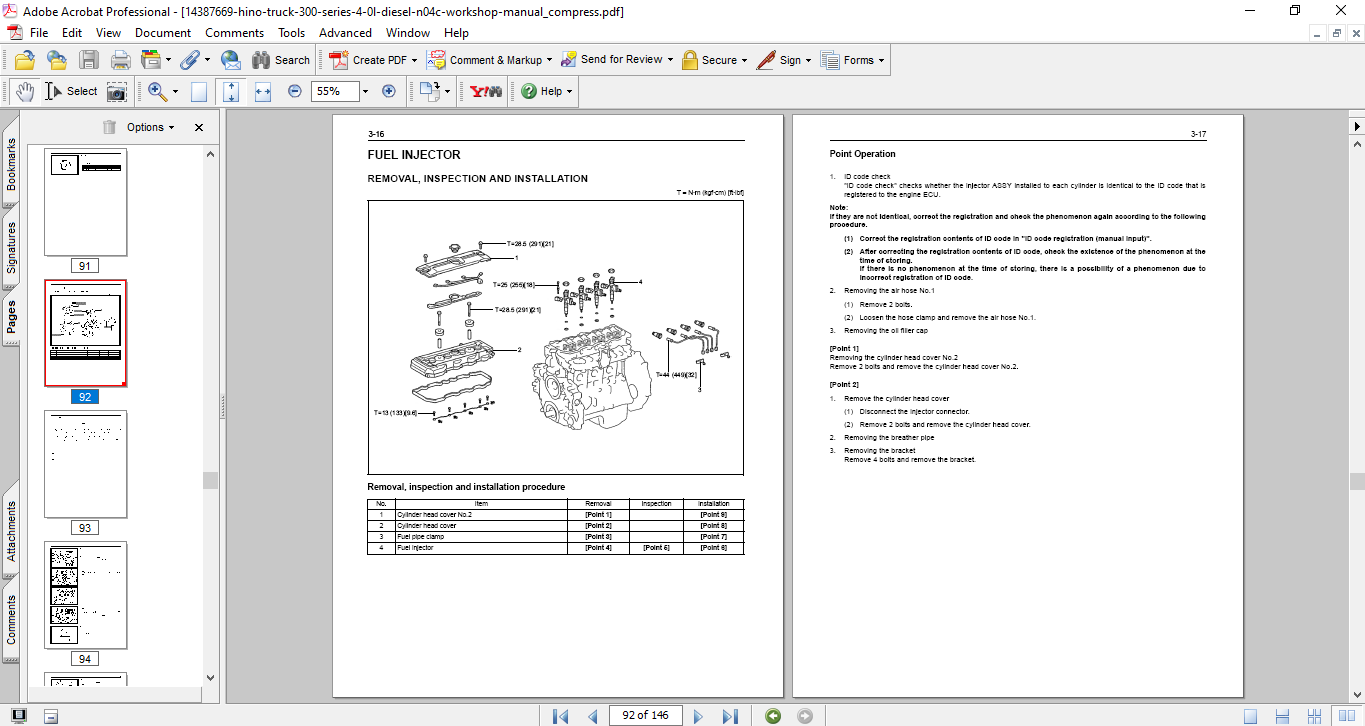Click the Rotate view pages icon
Image resolution: width=1365 pixels, height=726 pixels.
429,91
